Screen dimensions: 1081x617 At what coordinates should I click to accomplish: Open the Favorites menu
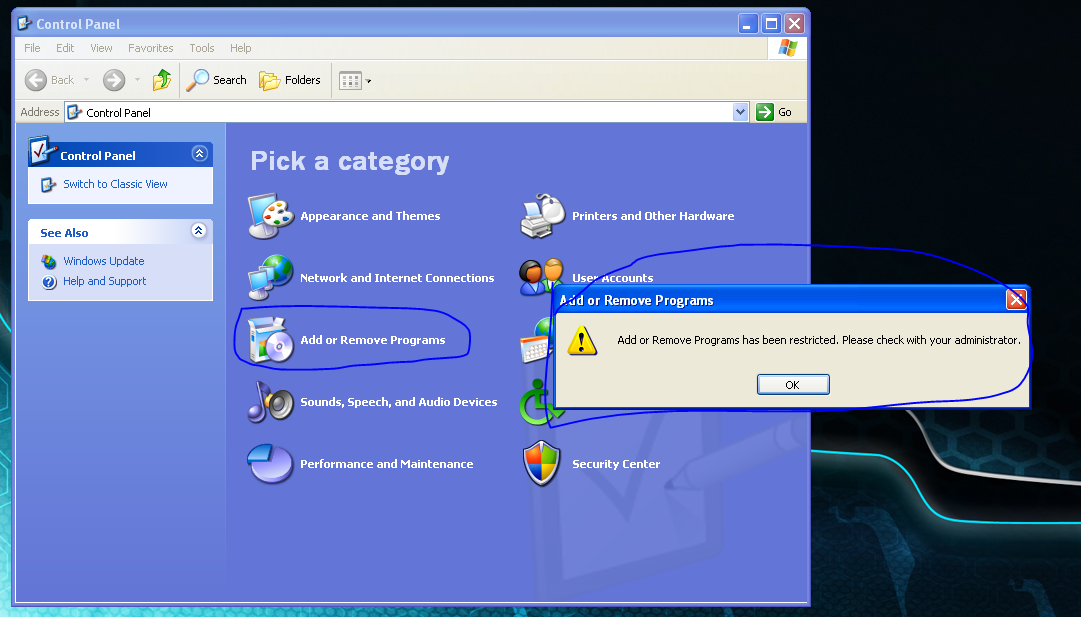[x=150, y=48]
